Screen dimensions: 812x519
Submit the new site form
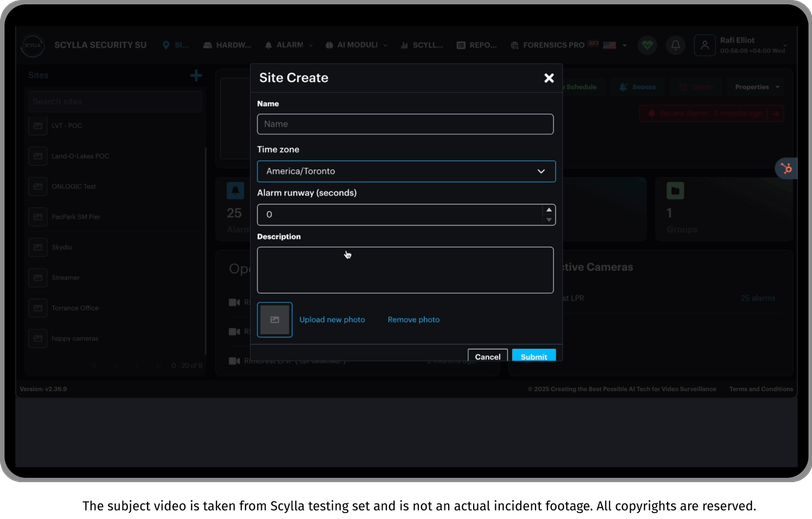coord(534,356)
